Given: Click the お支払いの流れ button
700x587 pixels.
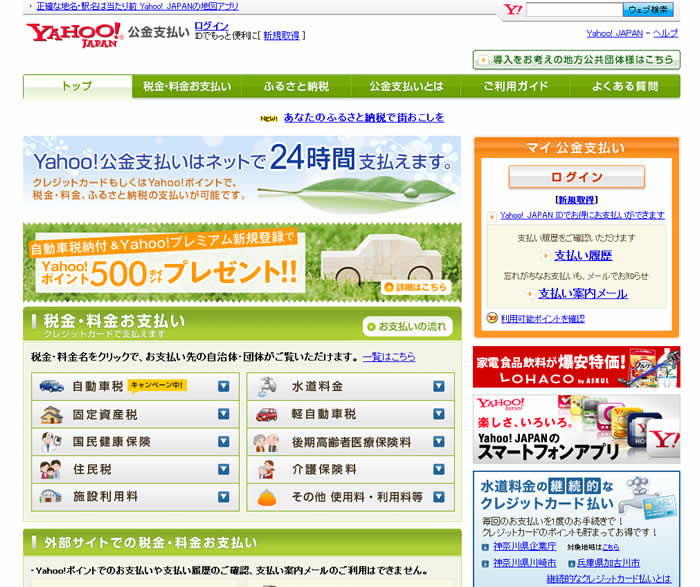Looking at the screenshot, I should pos(408,326).
